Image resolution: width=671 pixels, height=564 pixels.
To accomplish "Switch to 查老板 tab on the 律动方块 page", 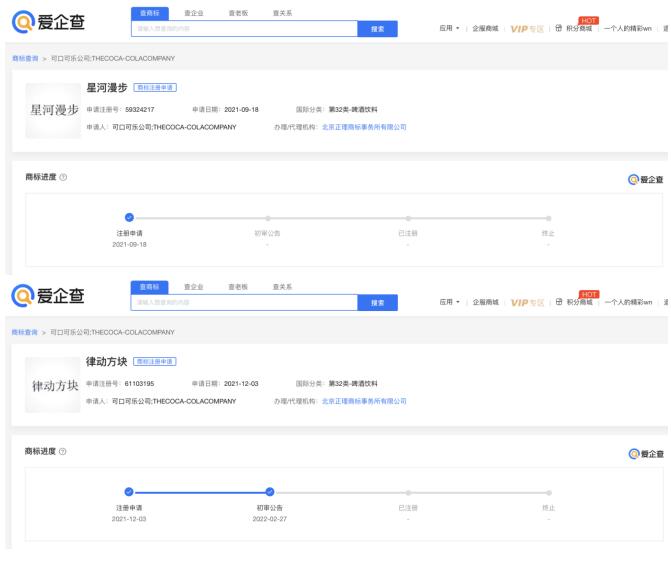I will [238, 287].
